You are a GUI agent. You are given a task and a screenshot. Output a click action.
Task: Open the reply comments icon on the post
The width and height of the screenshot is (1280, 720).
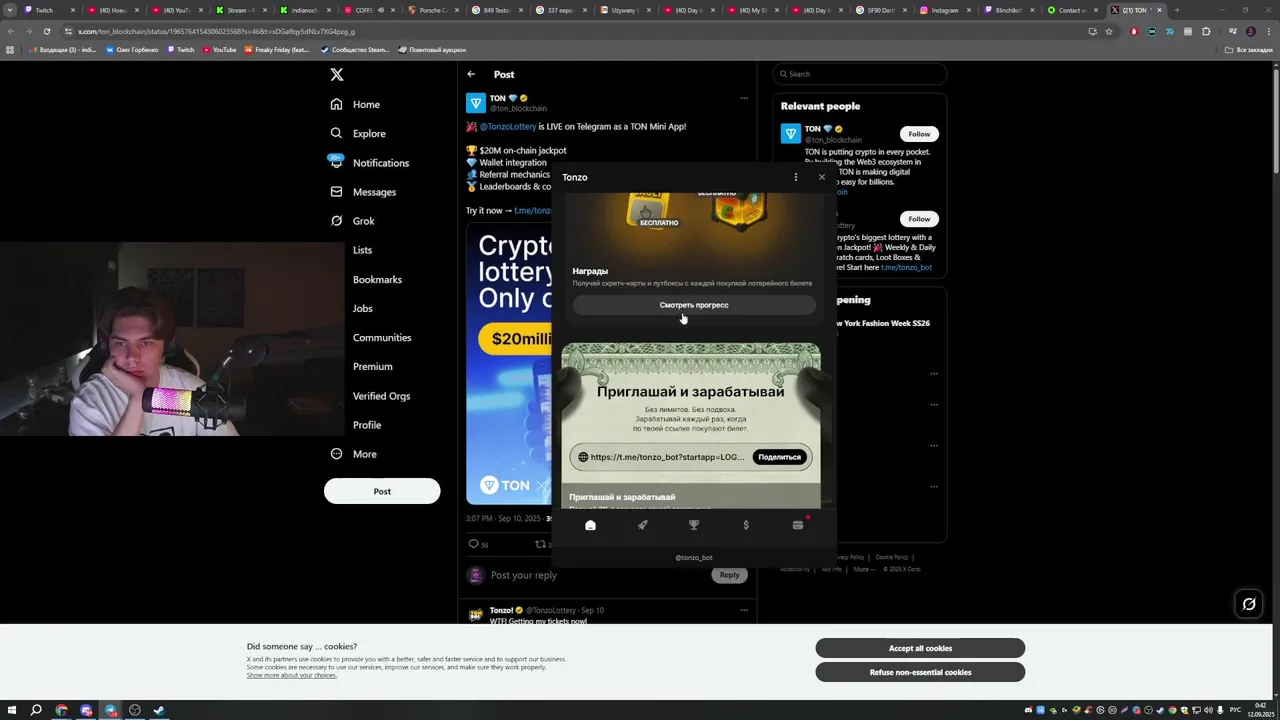coord(474,544)
